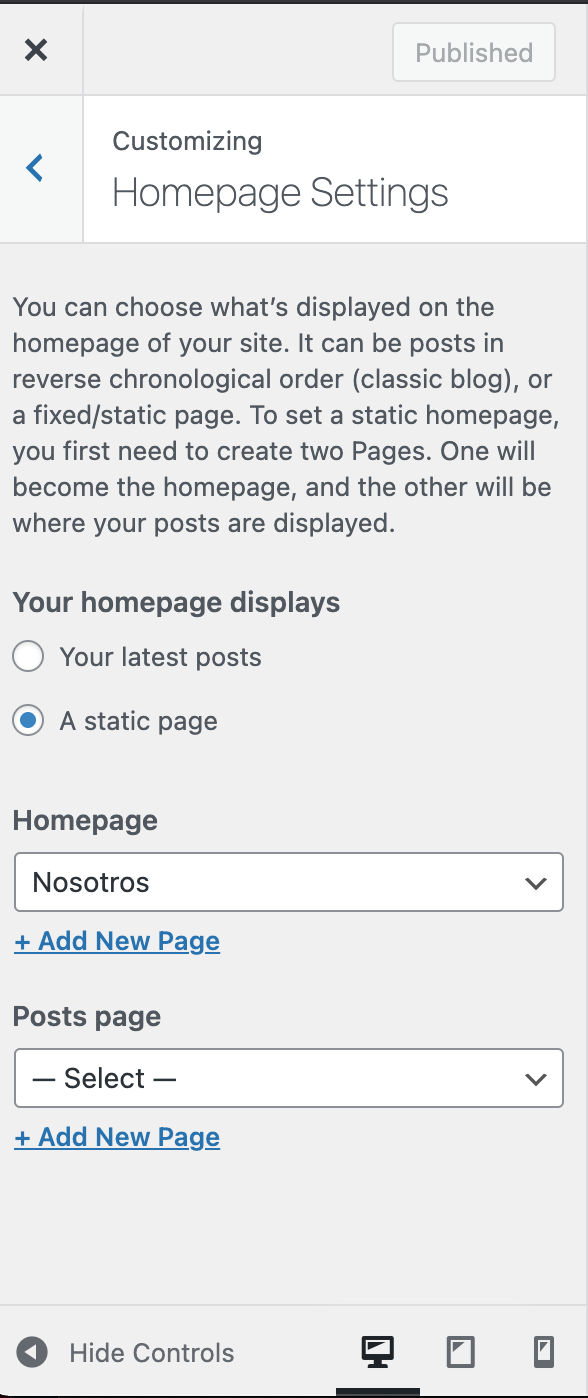
Task: Click the 'Your latest posts' label text
Action: point(160,657)
